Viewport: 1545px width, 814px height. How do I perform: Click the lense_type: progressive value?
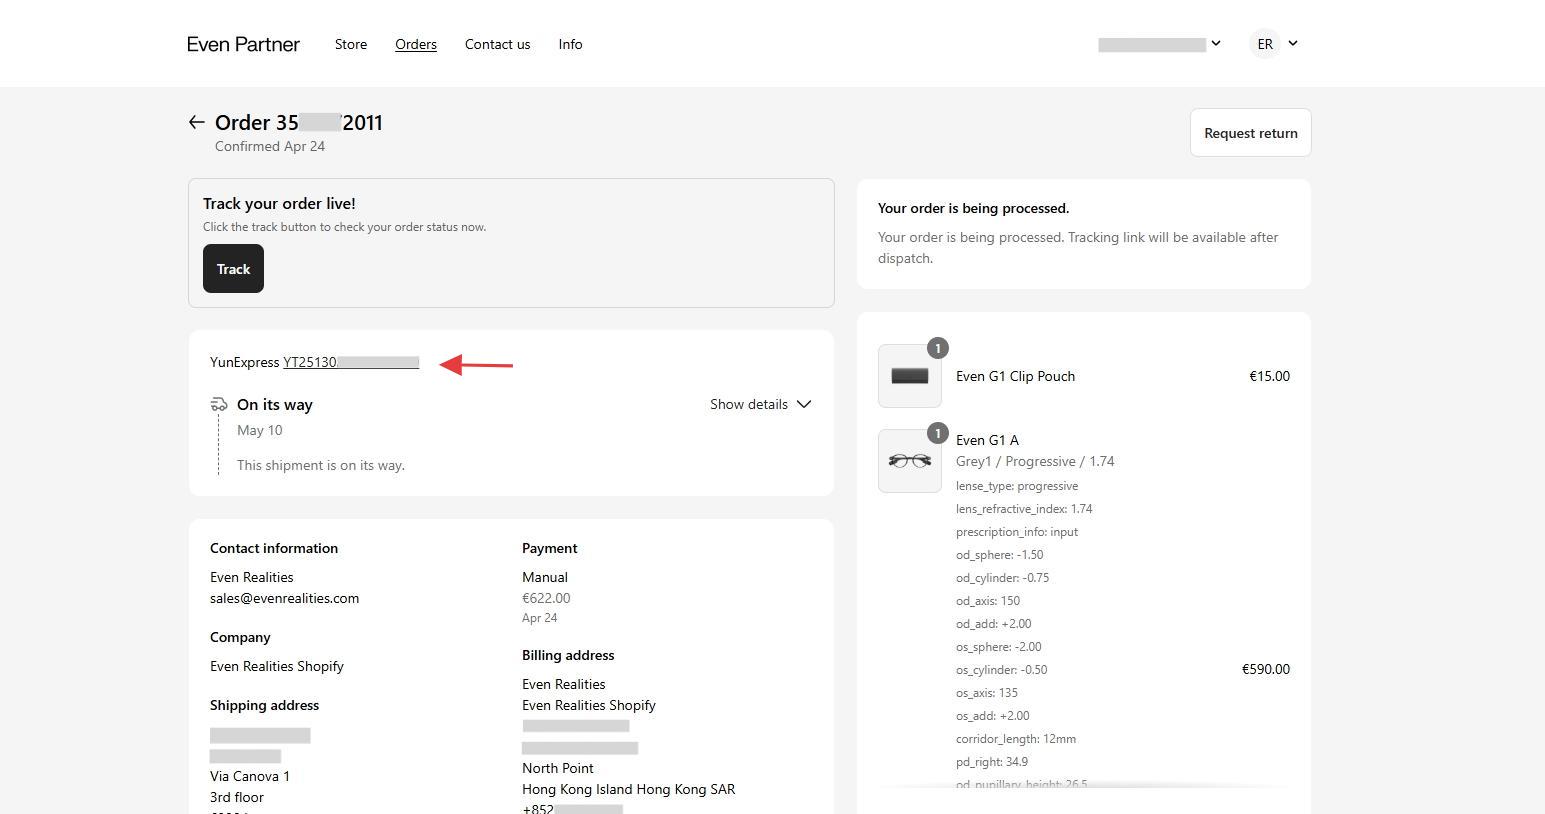[1017, 486]
